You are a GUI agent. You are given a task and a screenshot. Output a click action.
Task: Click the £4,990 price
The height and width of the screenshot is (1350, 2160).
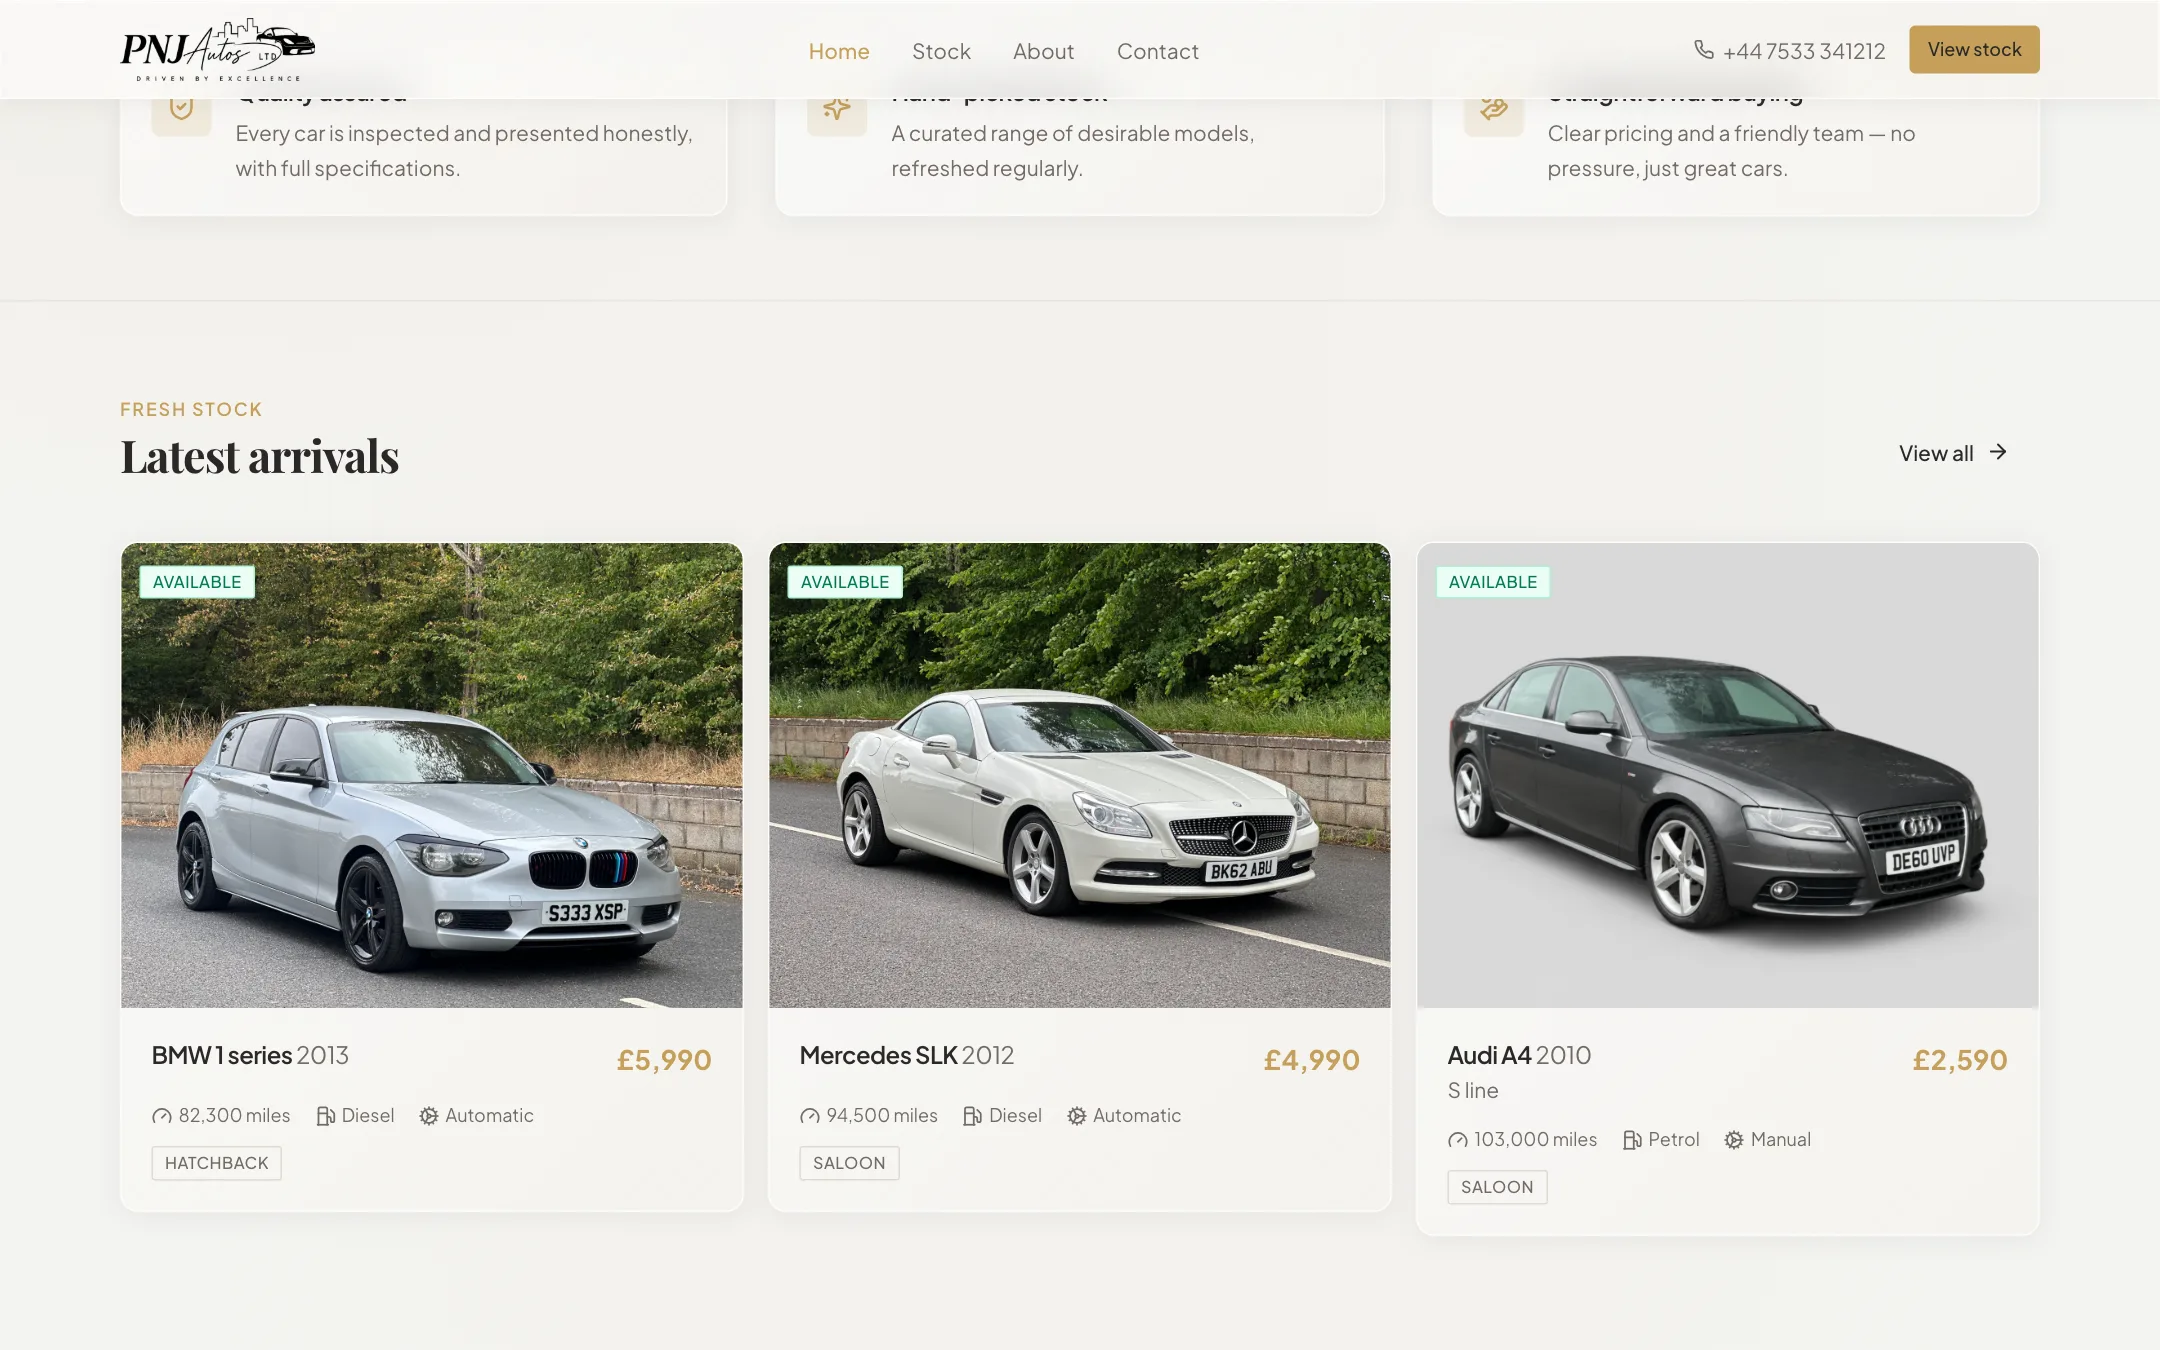click(1312, 1060)
